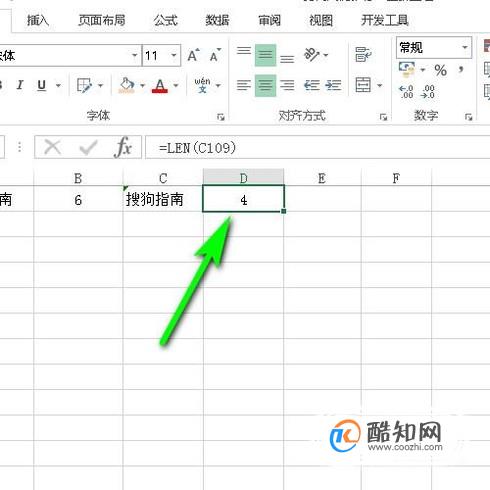Click the orientation text rotation icon
Image resolution: width=490 pixels, height=490 pixels.
(x=311, y=55)
